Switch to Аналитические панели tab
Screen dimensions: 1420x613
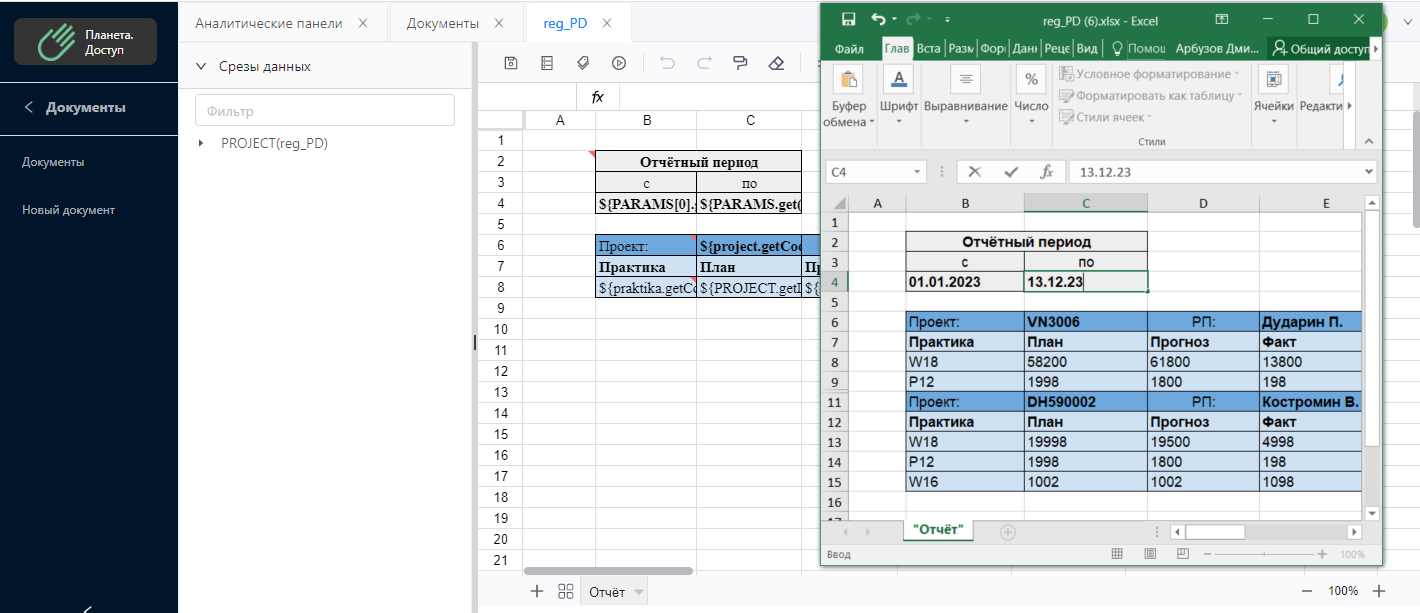[x=269, y=23]
